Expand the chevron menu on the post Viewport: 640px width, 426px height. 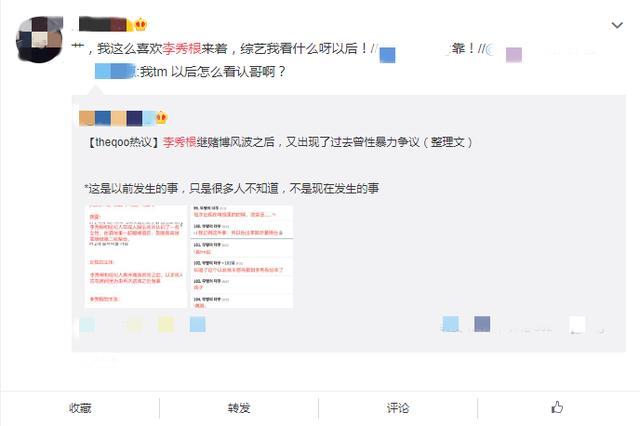(x=617, y=25)
